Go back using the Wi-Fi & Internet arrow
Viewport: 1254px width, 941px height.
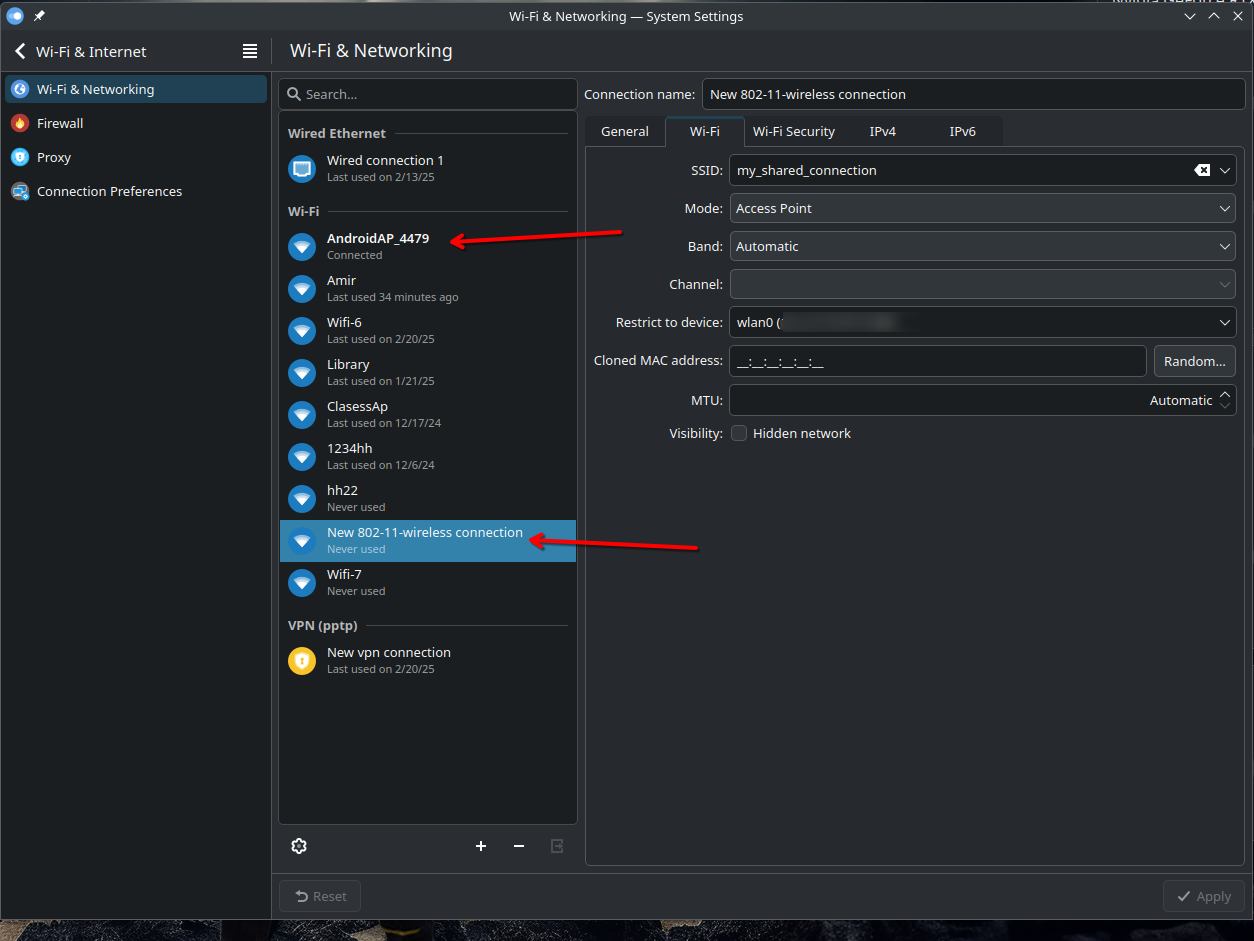(20, 51)
